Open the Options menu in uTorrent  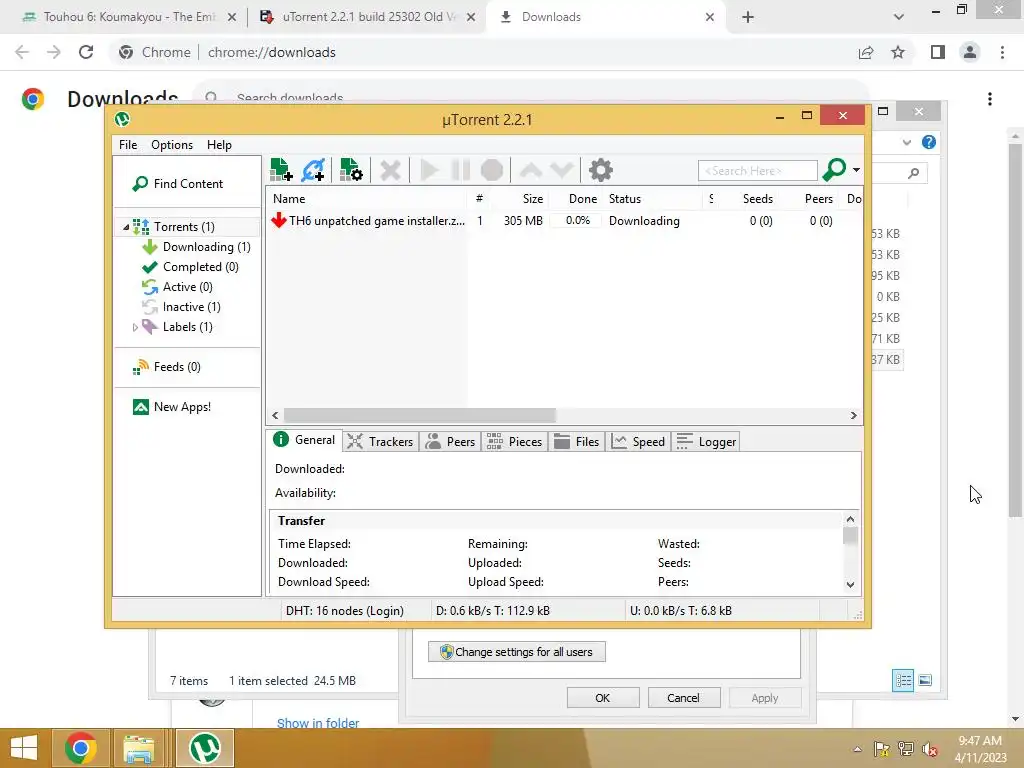pyautogui.click(x=172, y=145)
